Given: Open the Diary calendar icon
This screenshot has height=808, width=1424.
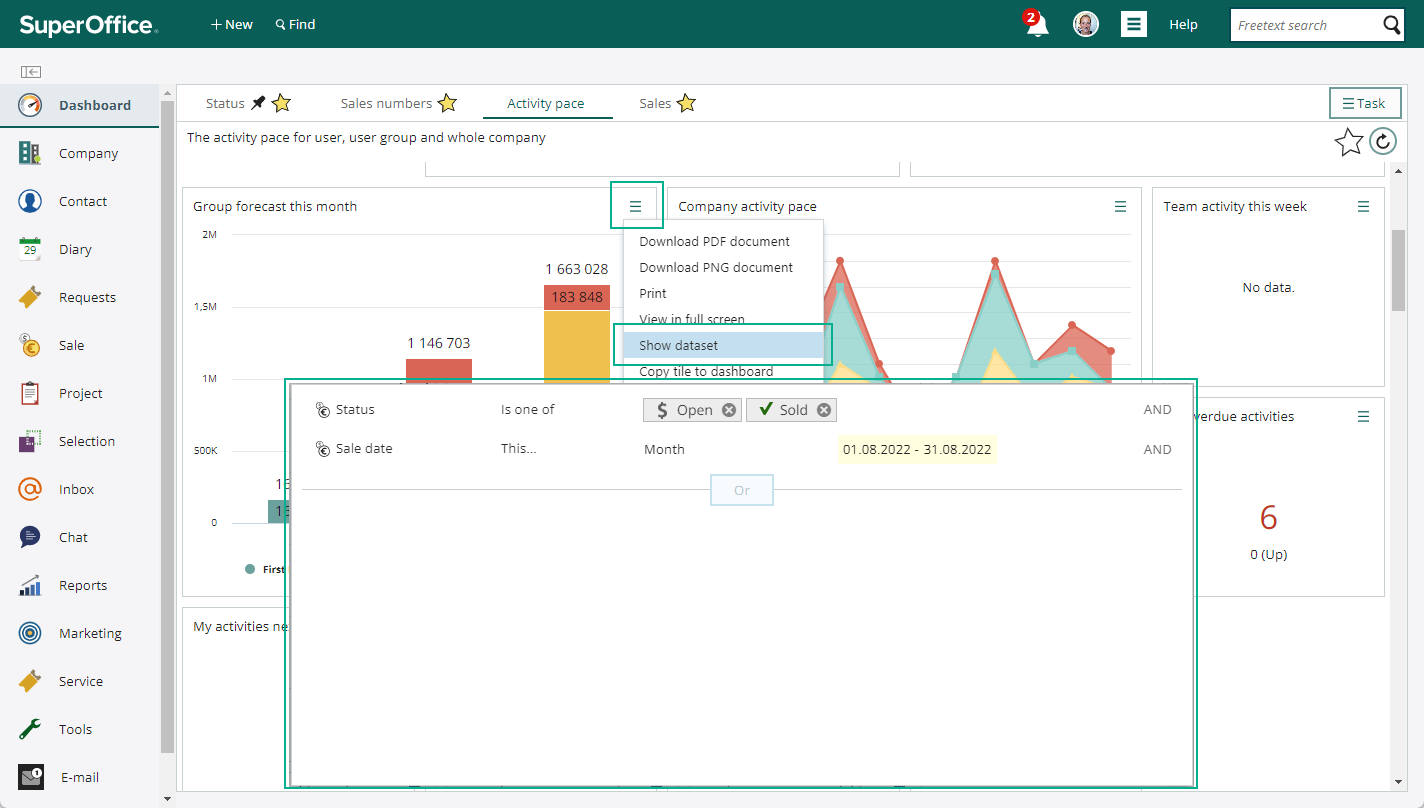Looking at the screenshot, I should pyautogui.click(x=30, y=249).
